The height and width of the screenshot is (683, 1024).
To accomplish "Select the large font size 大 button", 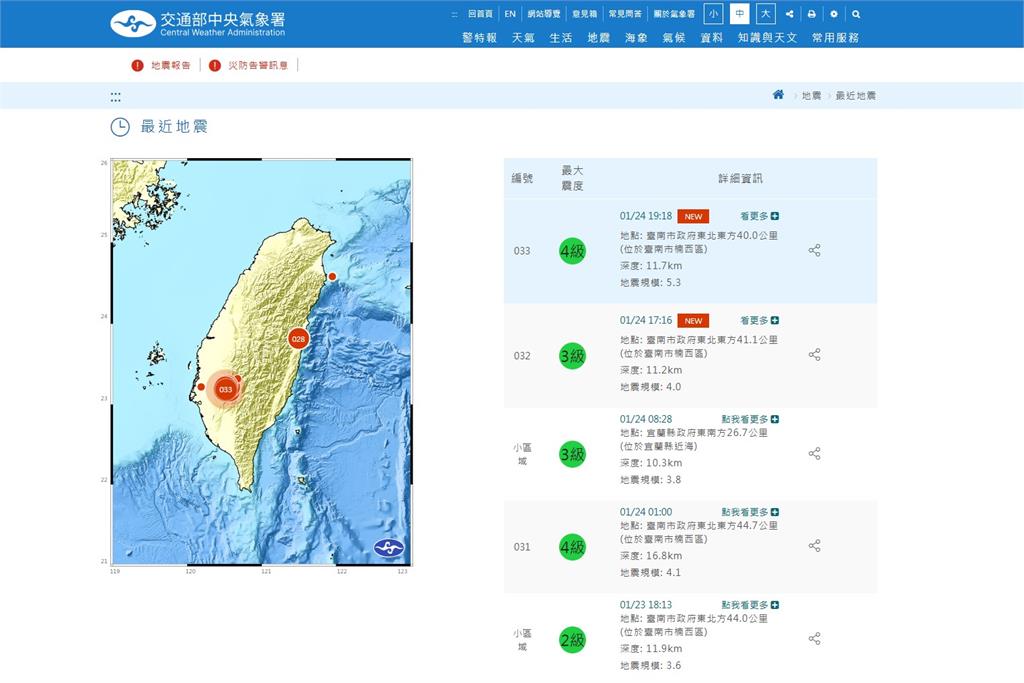I will click(765, 14).
